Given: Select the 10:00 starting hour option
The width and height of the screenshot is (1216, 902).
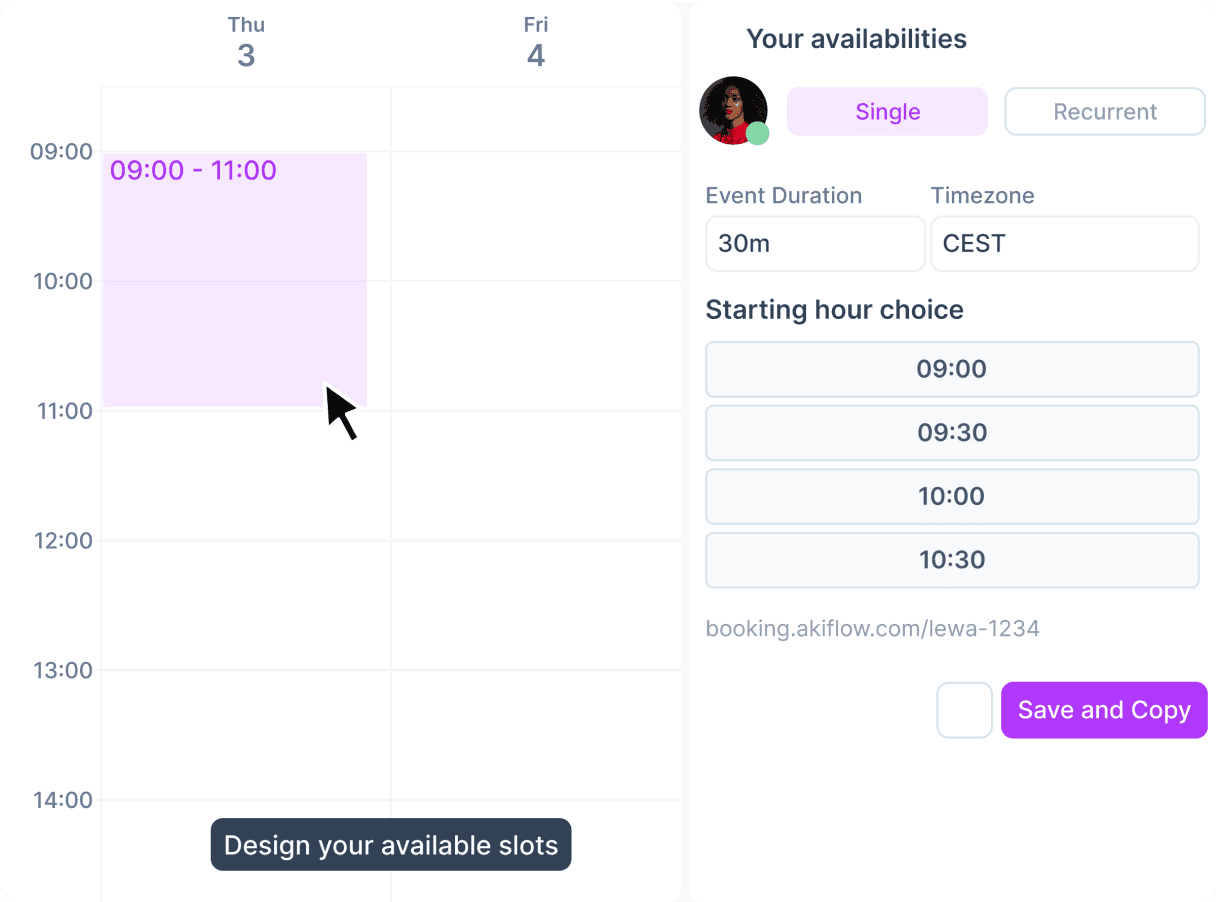Looking at the screenshot, I should point(951,496).
